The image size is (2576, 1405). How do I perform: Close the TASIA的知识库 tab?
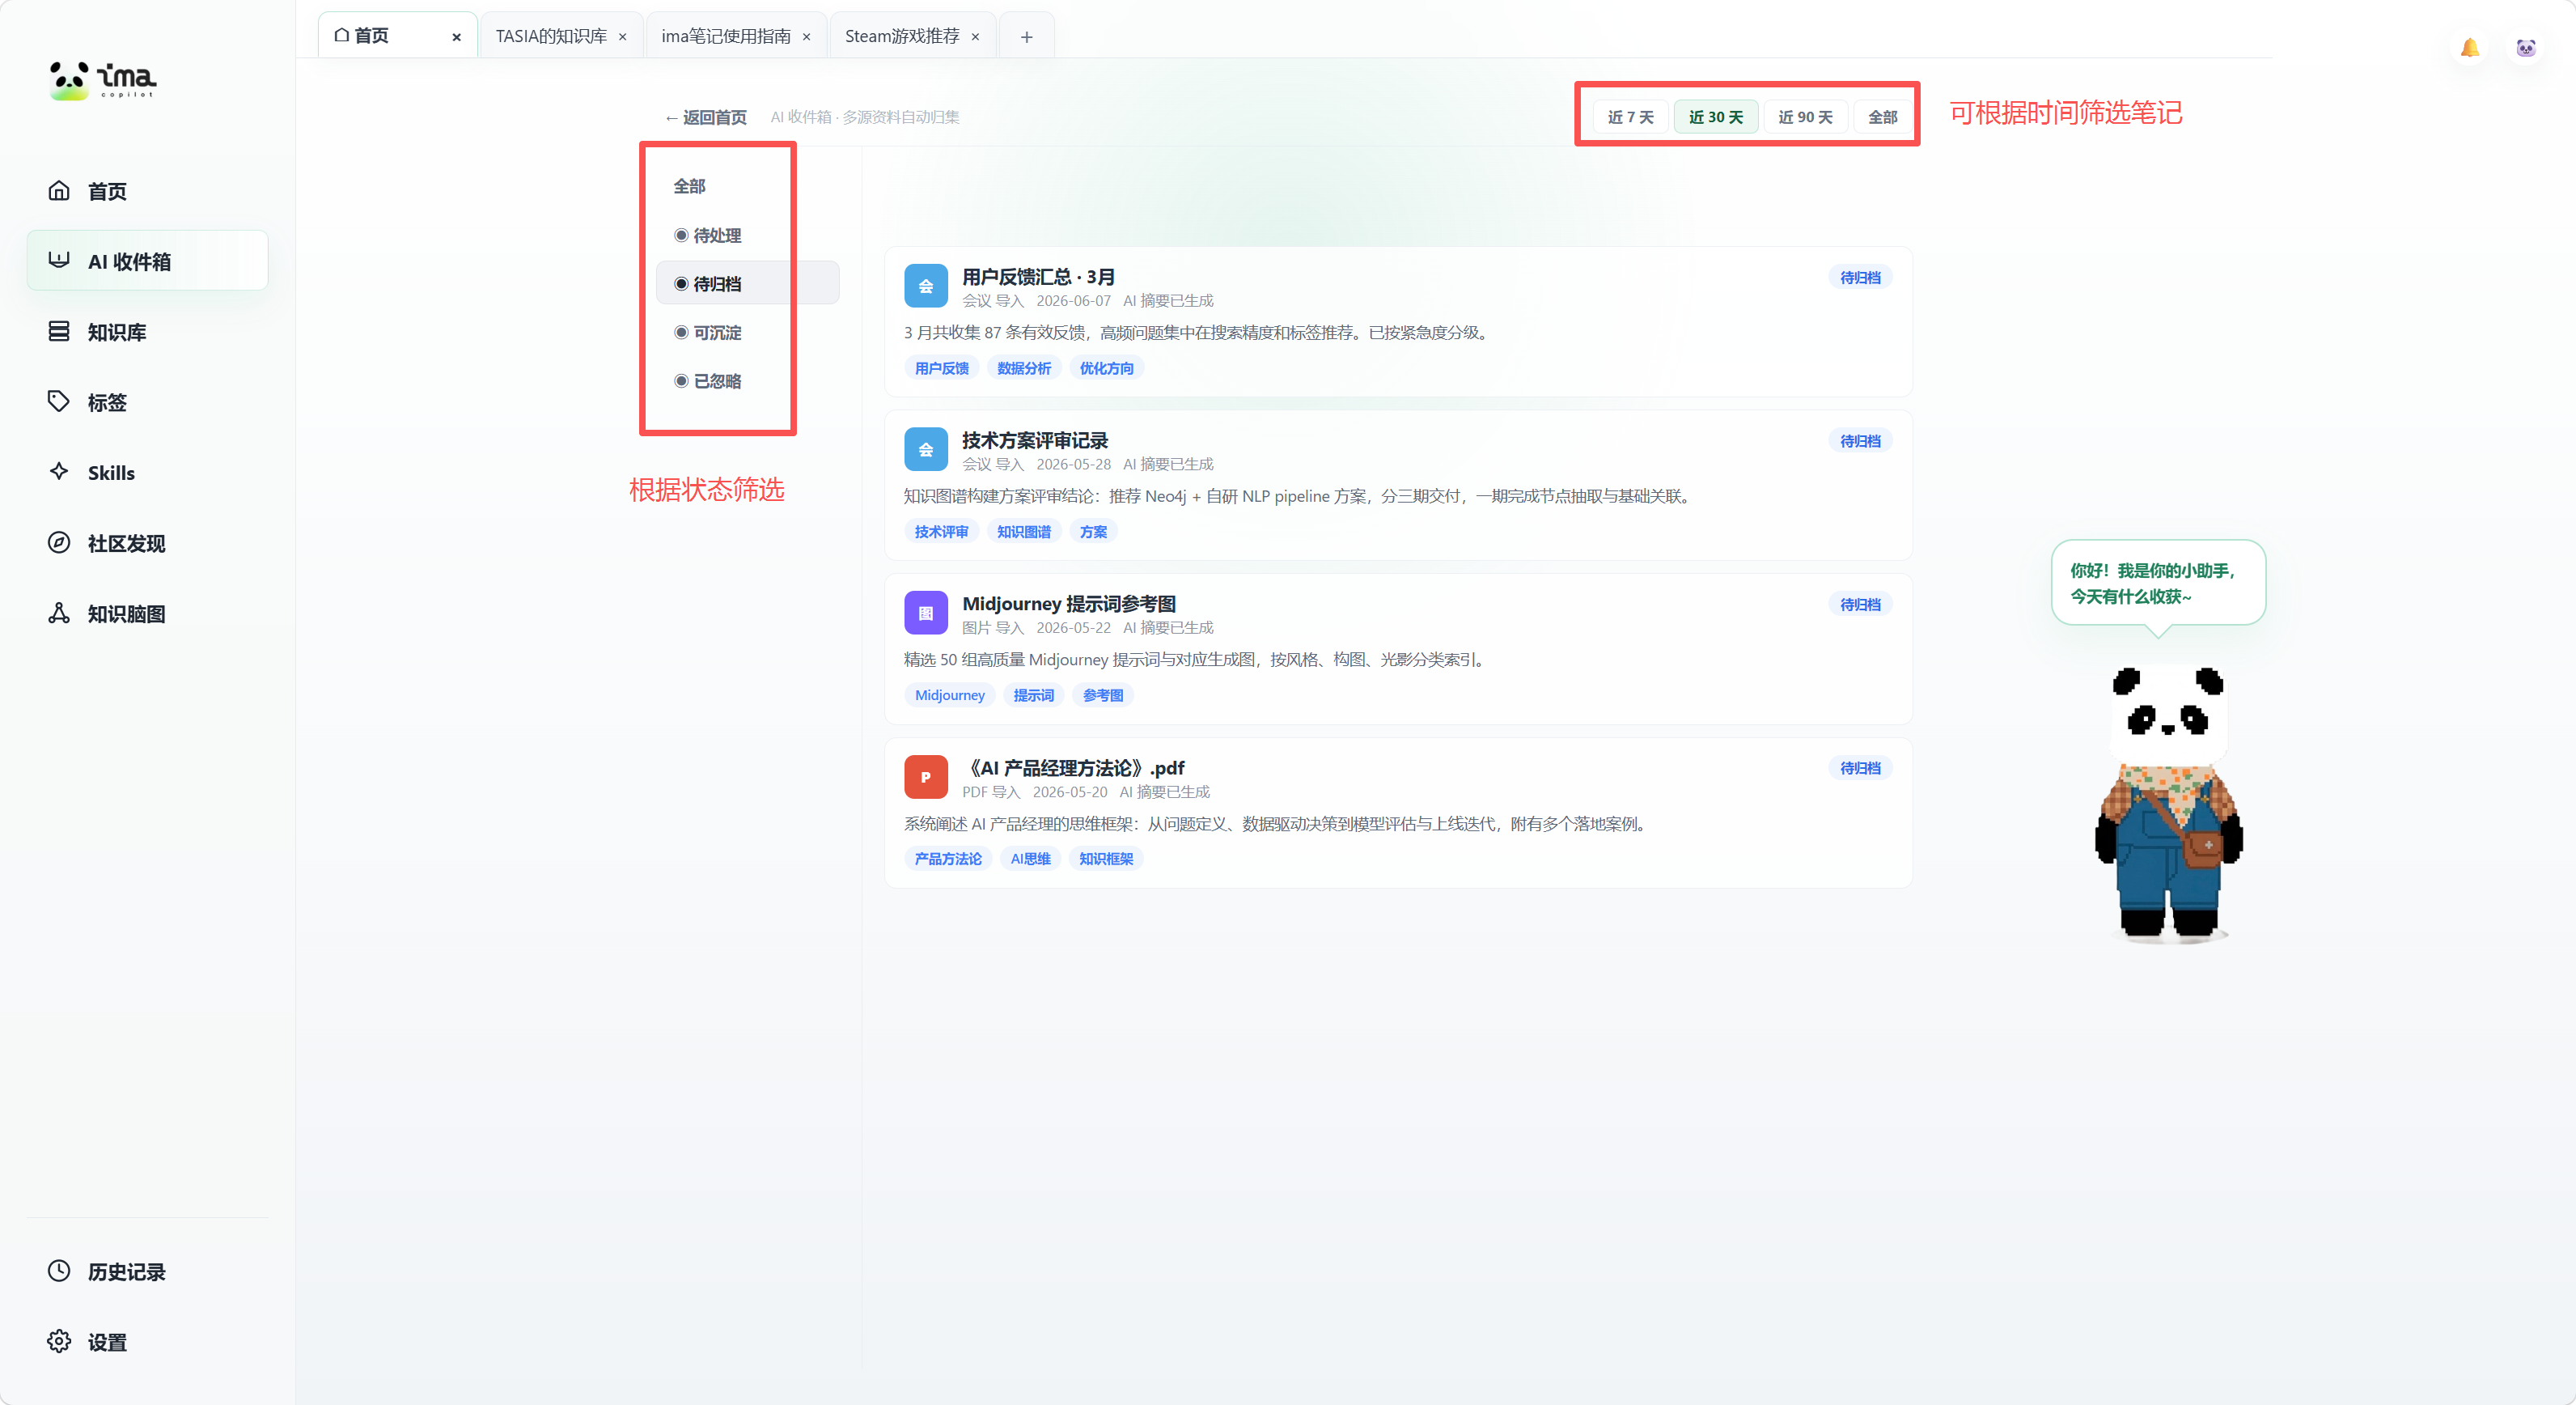[622, 37]
